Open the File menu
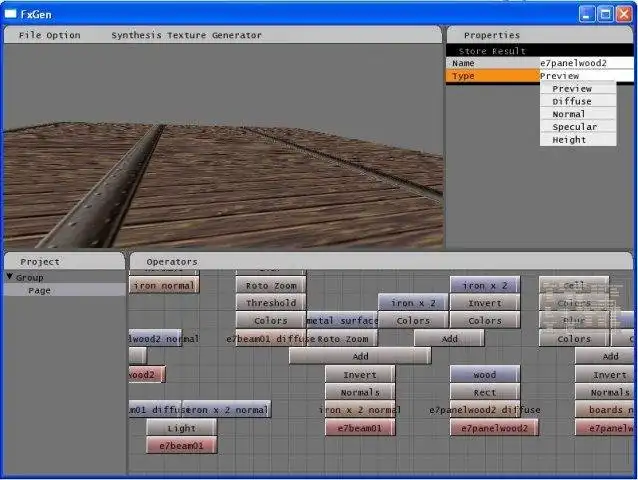Image resolution: width=638 pixels, height=480 pixels. pyautogui.click(x=30, y=35)
